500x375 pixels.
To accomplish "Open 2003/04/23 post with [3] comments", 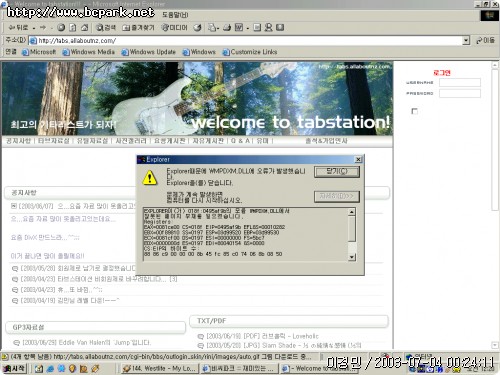I will 99,279.
